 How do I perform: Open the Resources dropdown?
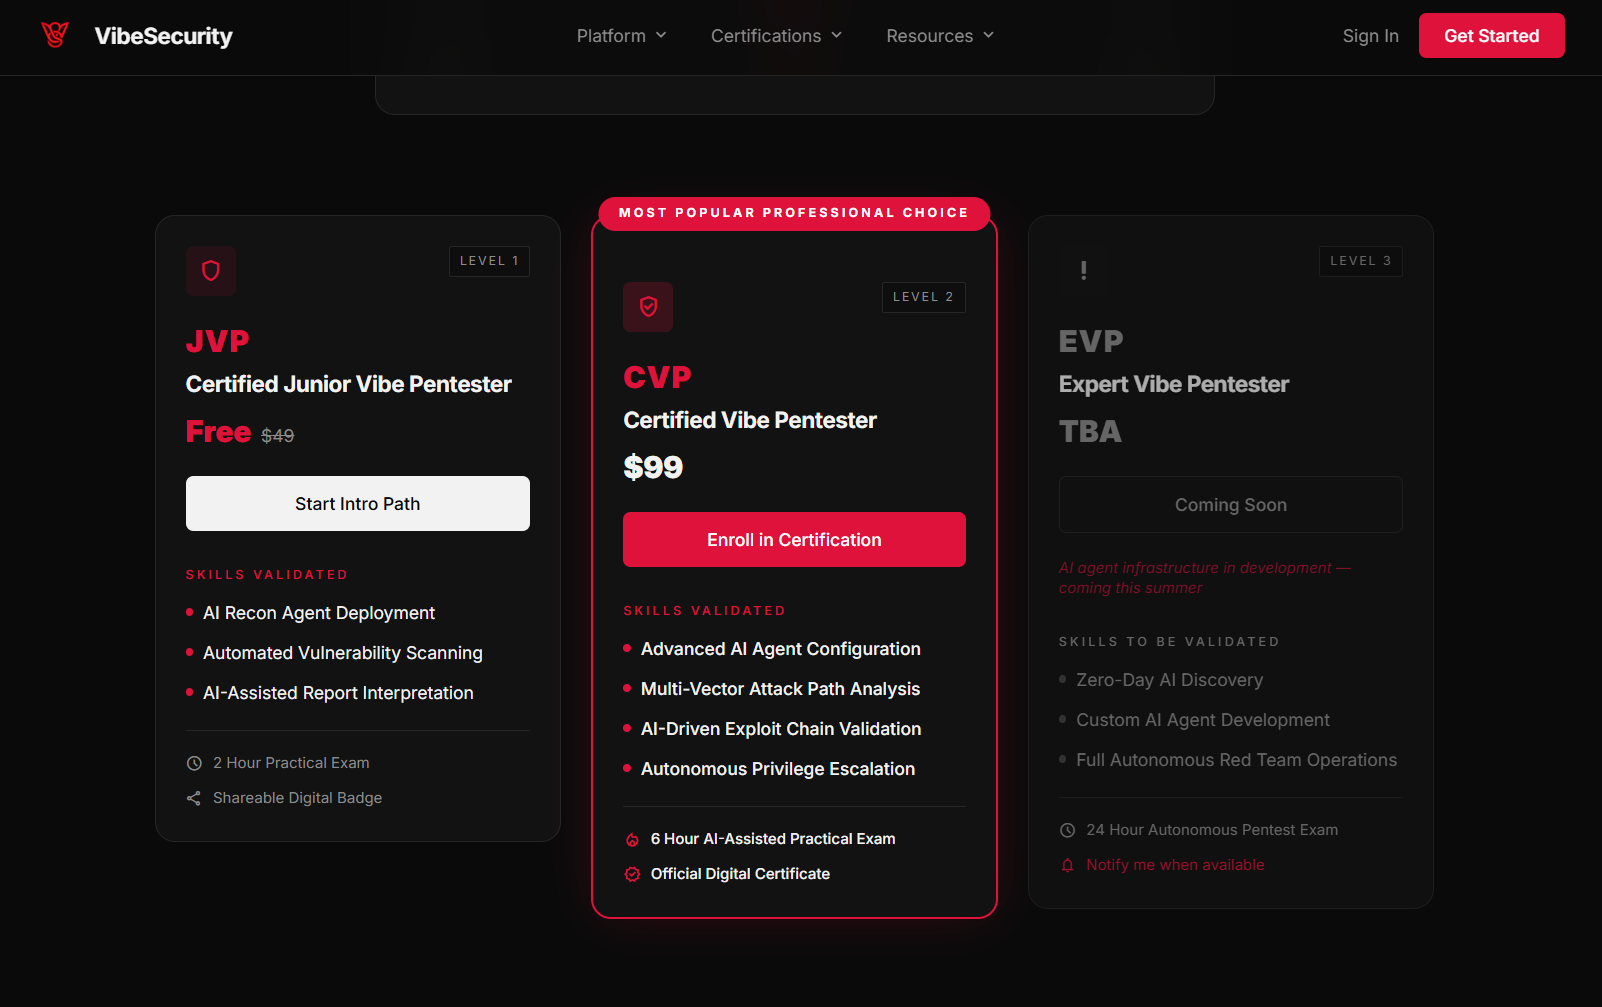point(939,35)
